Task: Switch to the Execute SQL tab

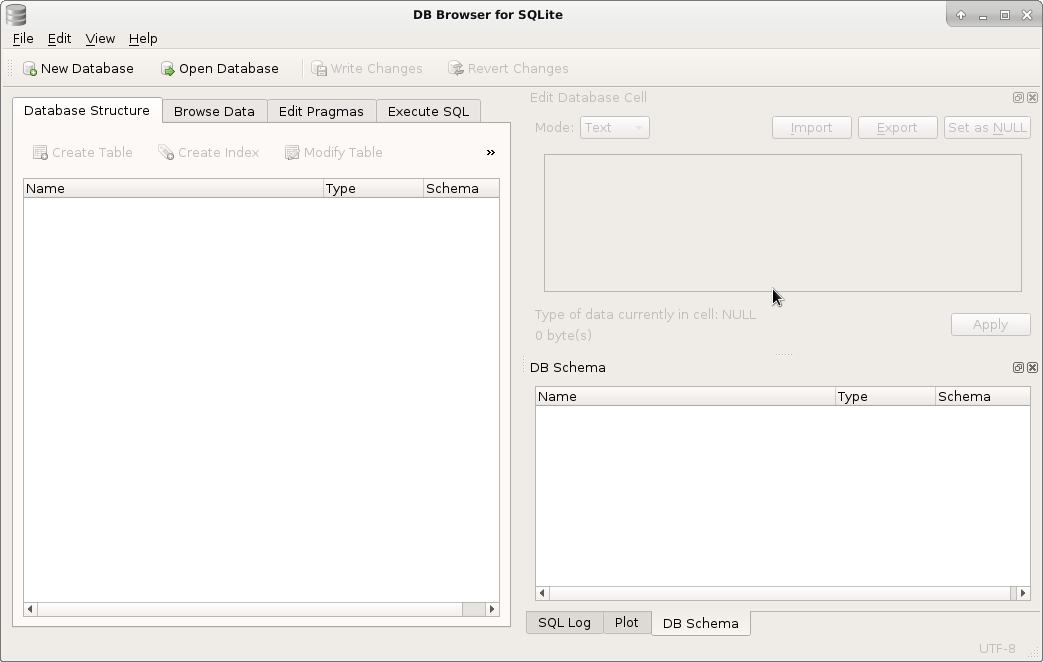Action: pyautogui.click(x=428, y=111)
